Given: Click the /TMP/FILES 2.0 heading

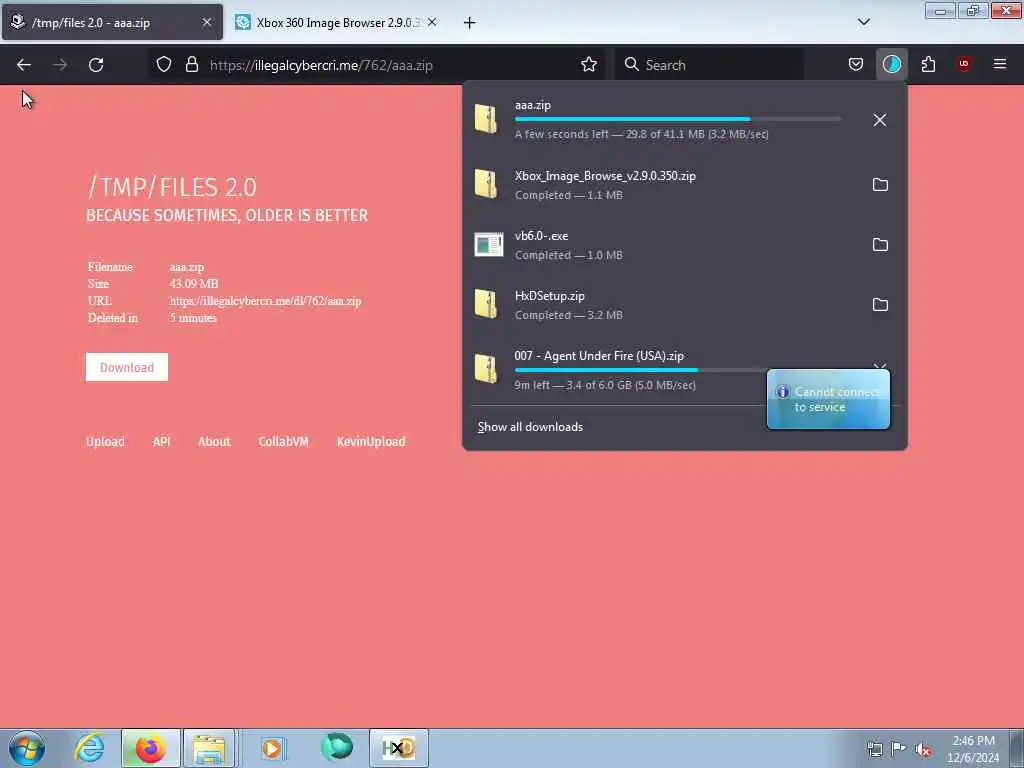Looking at the screenshot, I should click(x=172, y=187).
